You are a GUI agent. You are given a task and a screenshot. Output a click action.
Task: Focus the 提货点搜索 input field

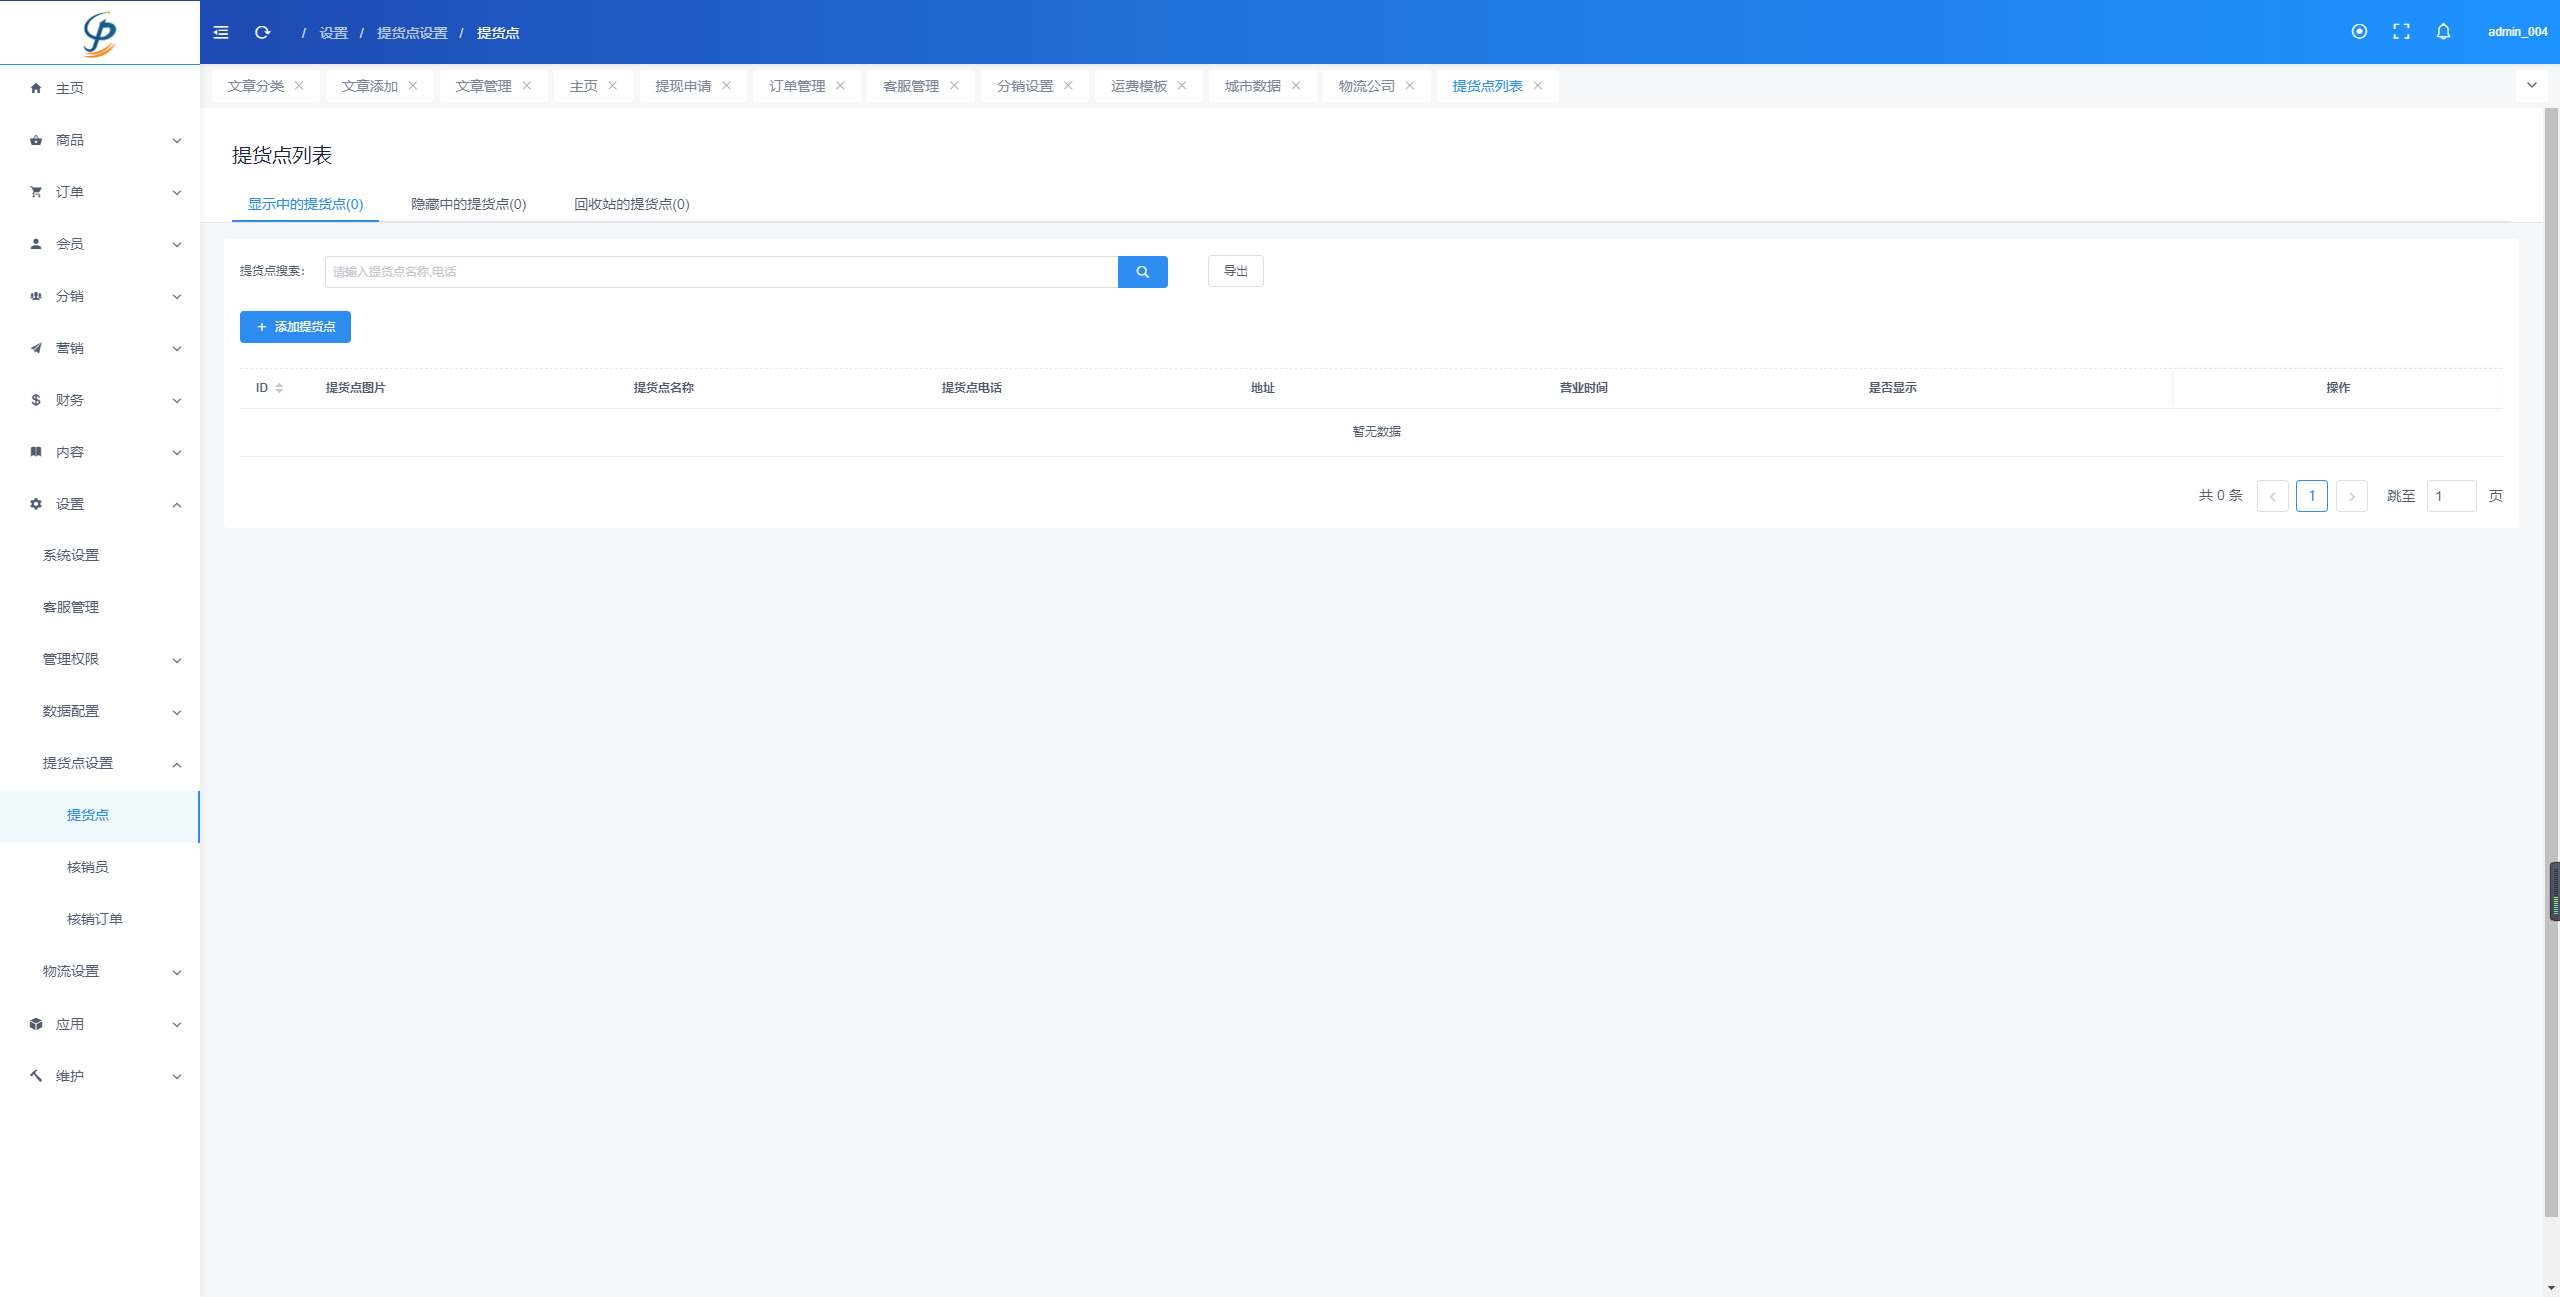[721, 272]
